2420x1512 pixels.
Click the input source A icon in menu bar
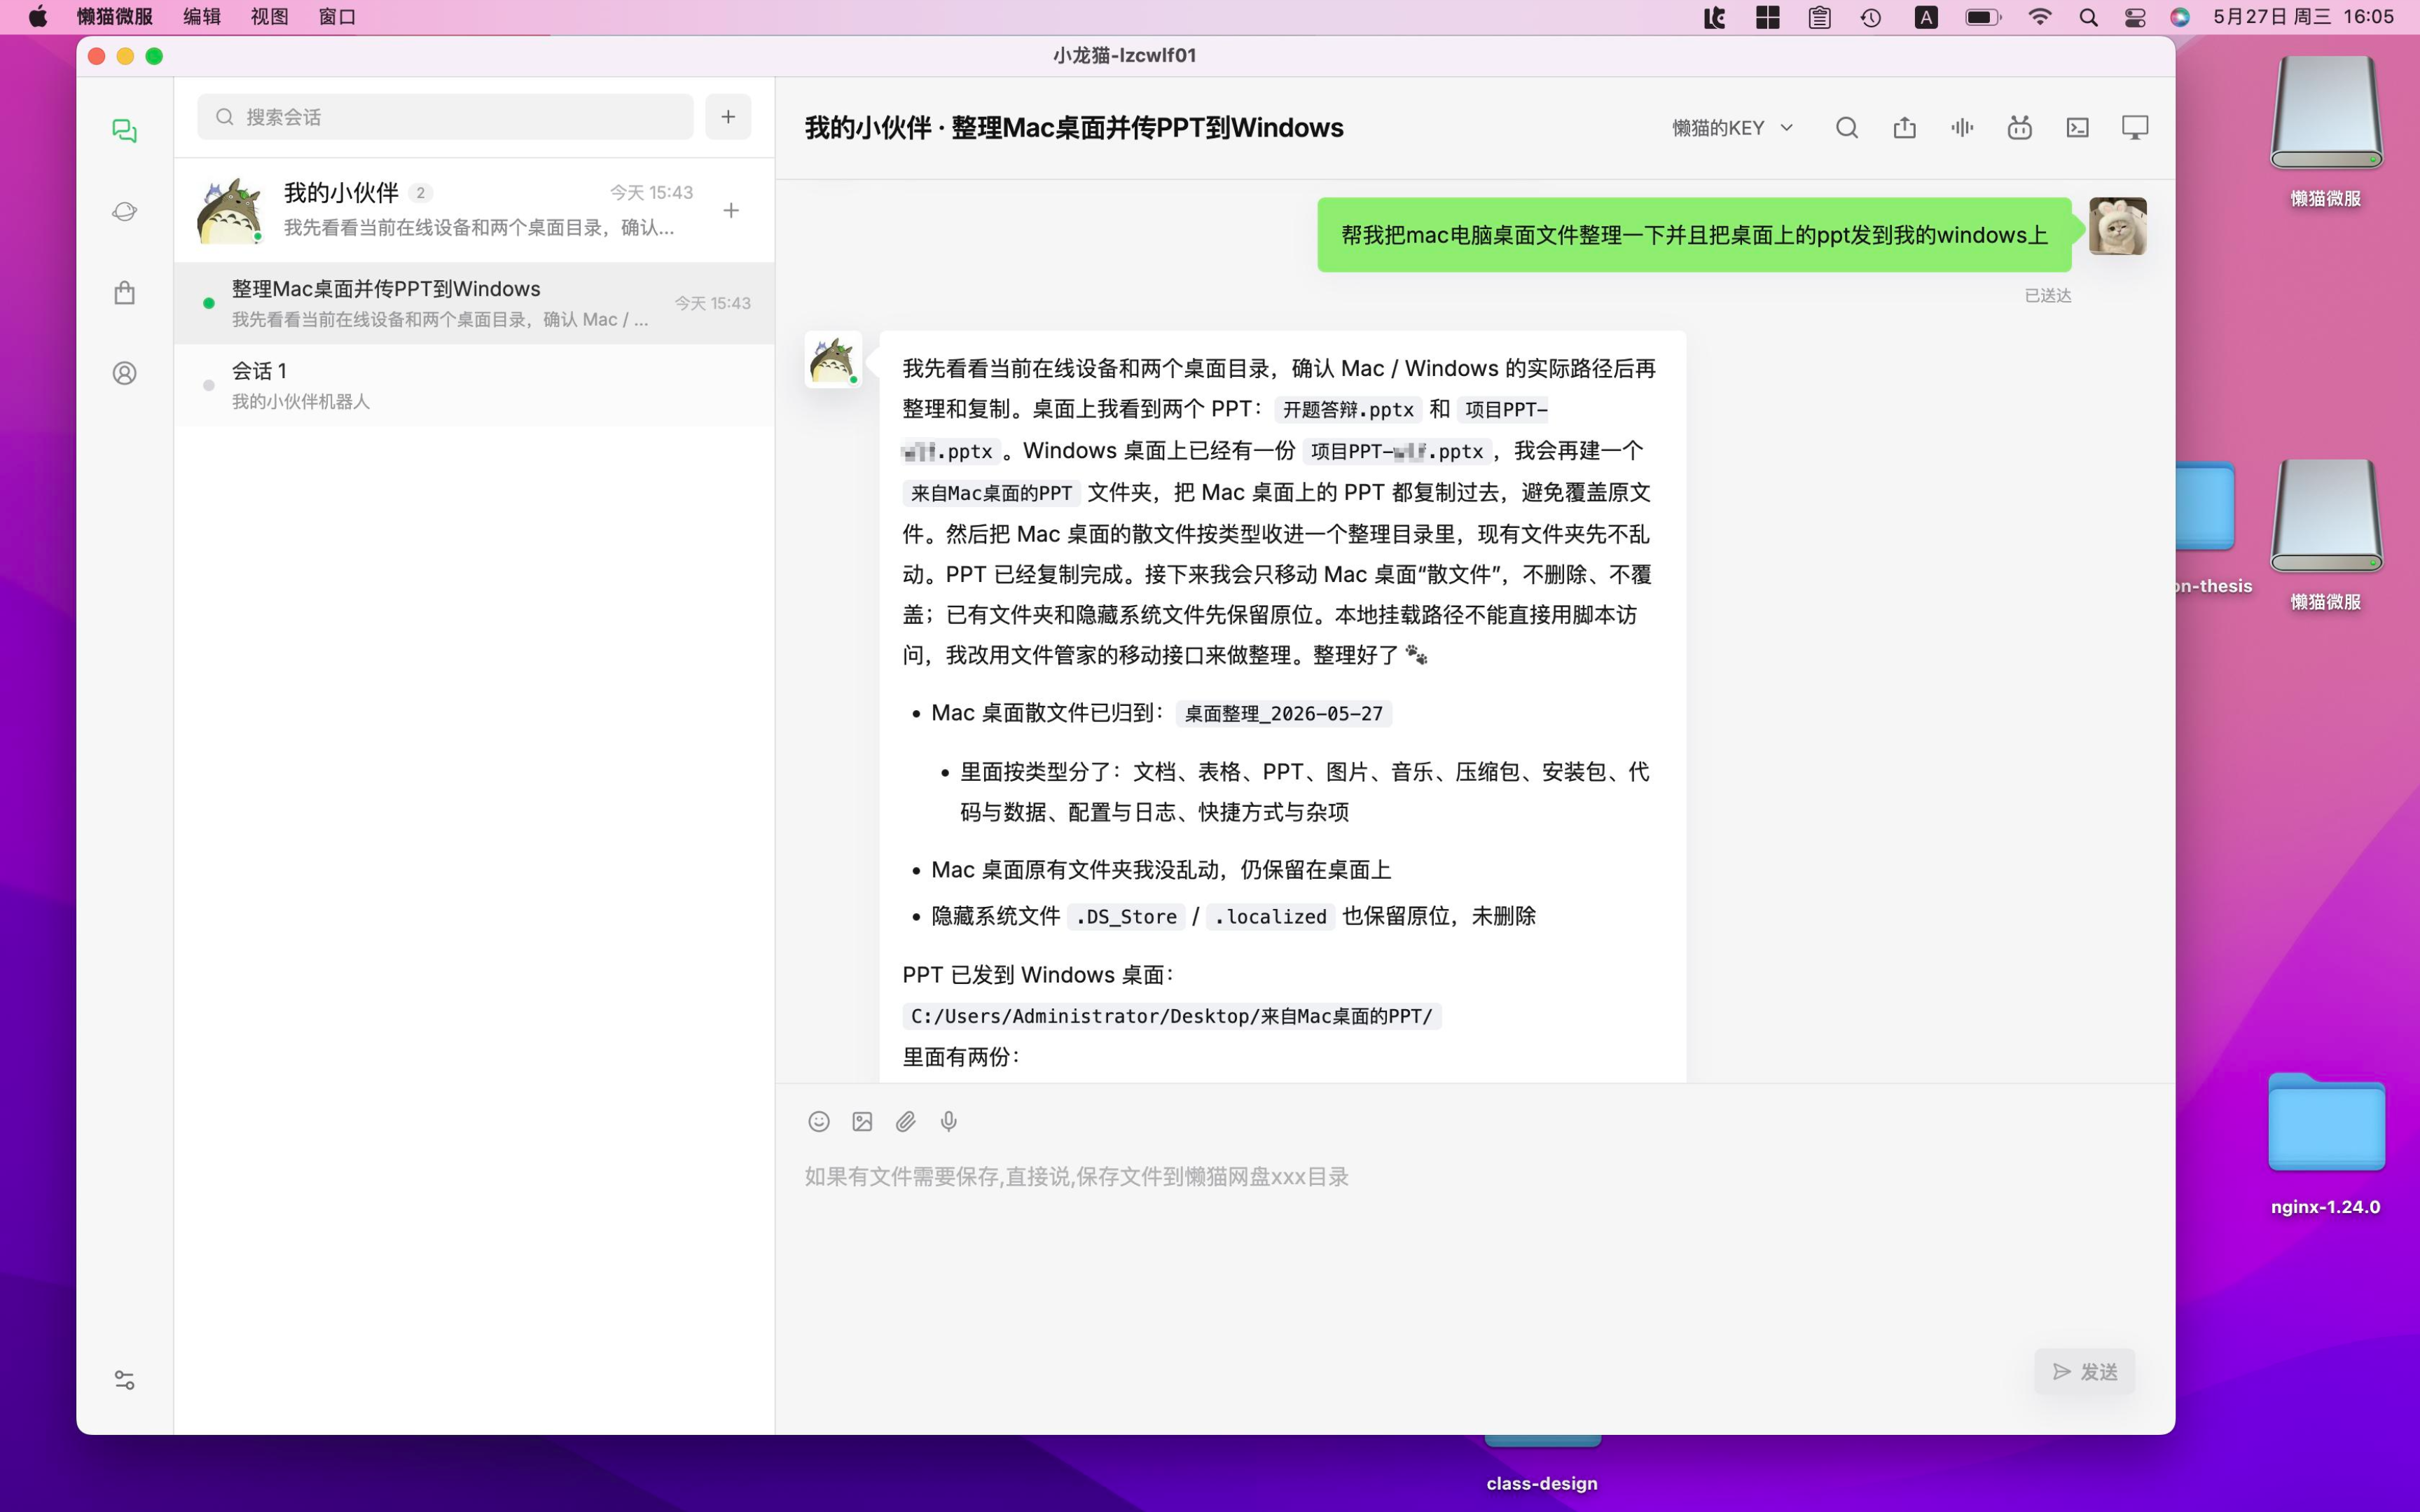1925,17
